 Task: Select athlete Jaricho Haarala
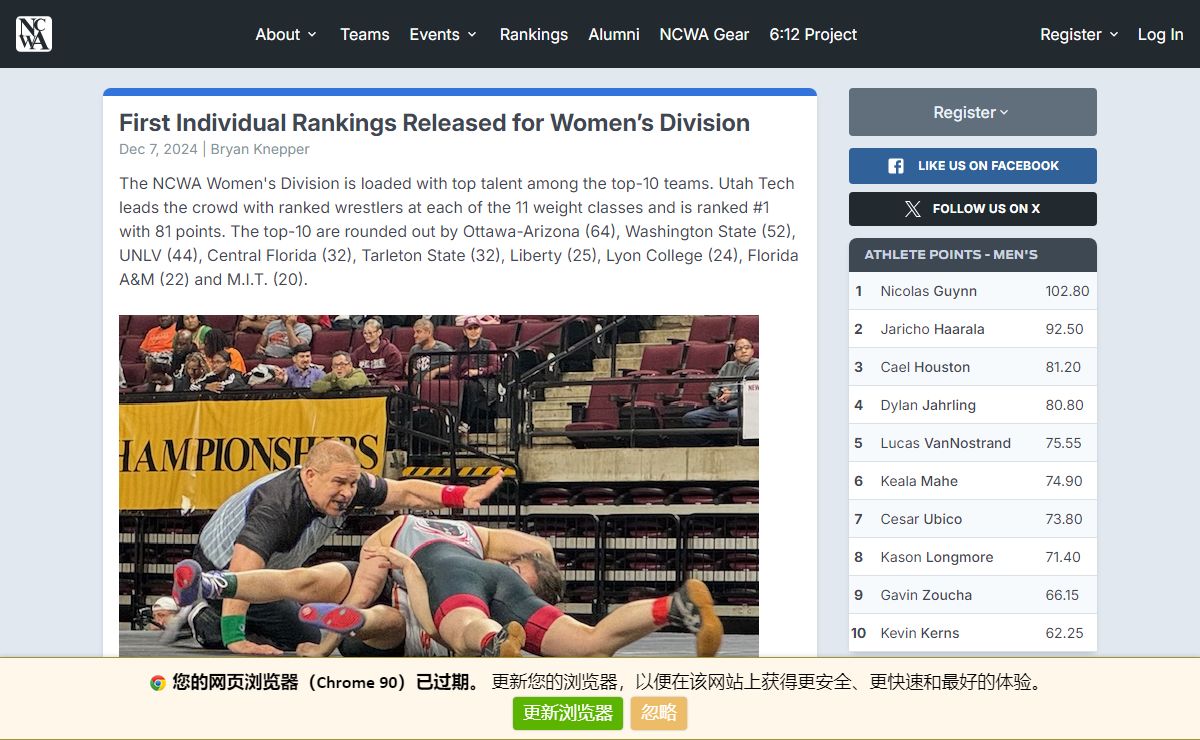pos(932,329)
